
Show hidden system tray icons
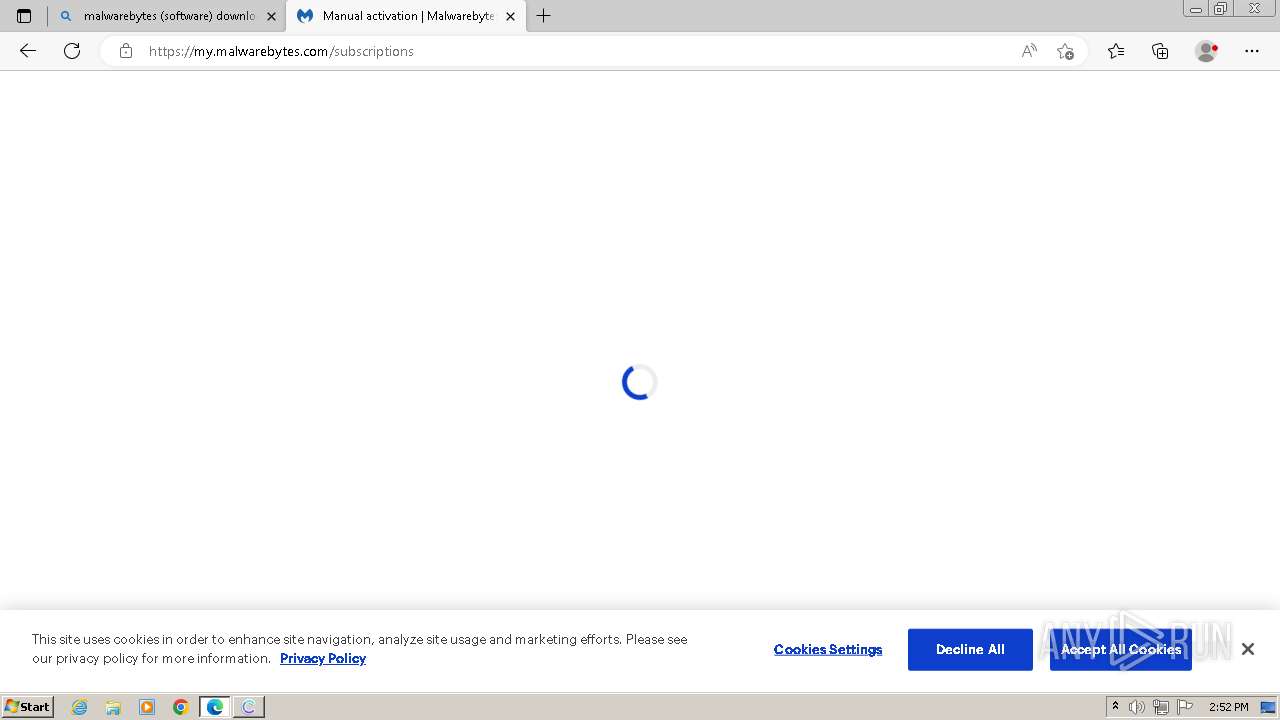coord(1116,707)
